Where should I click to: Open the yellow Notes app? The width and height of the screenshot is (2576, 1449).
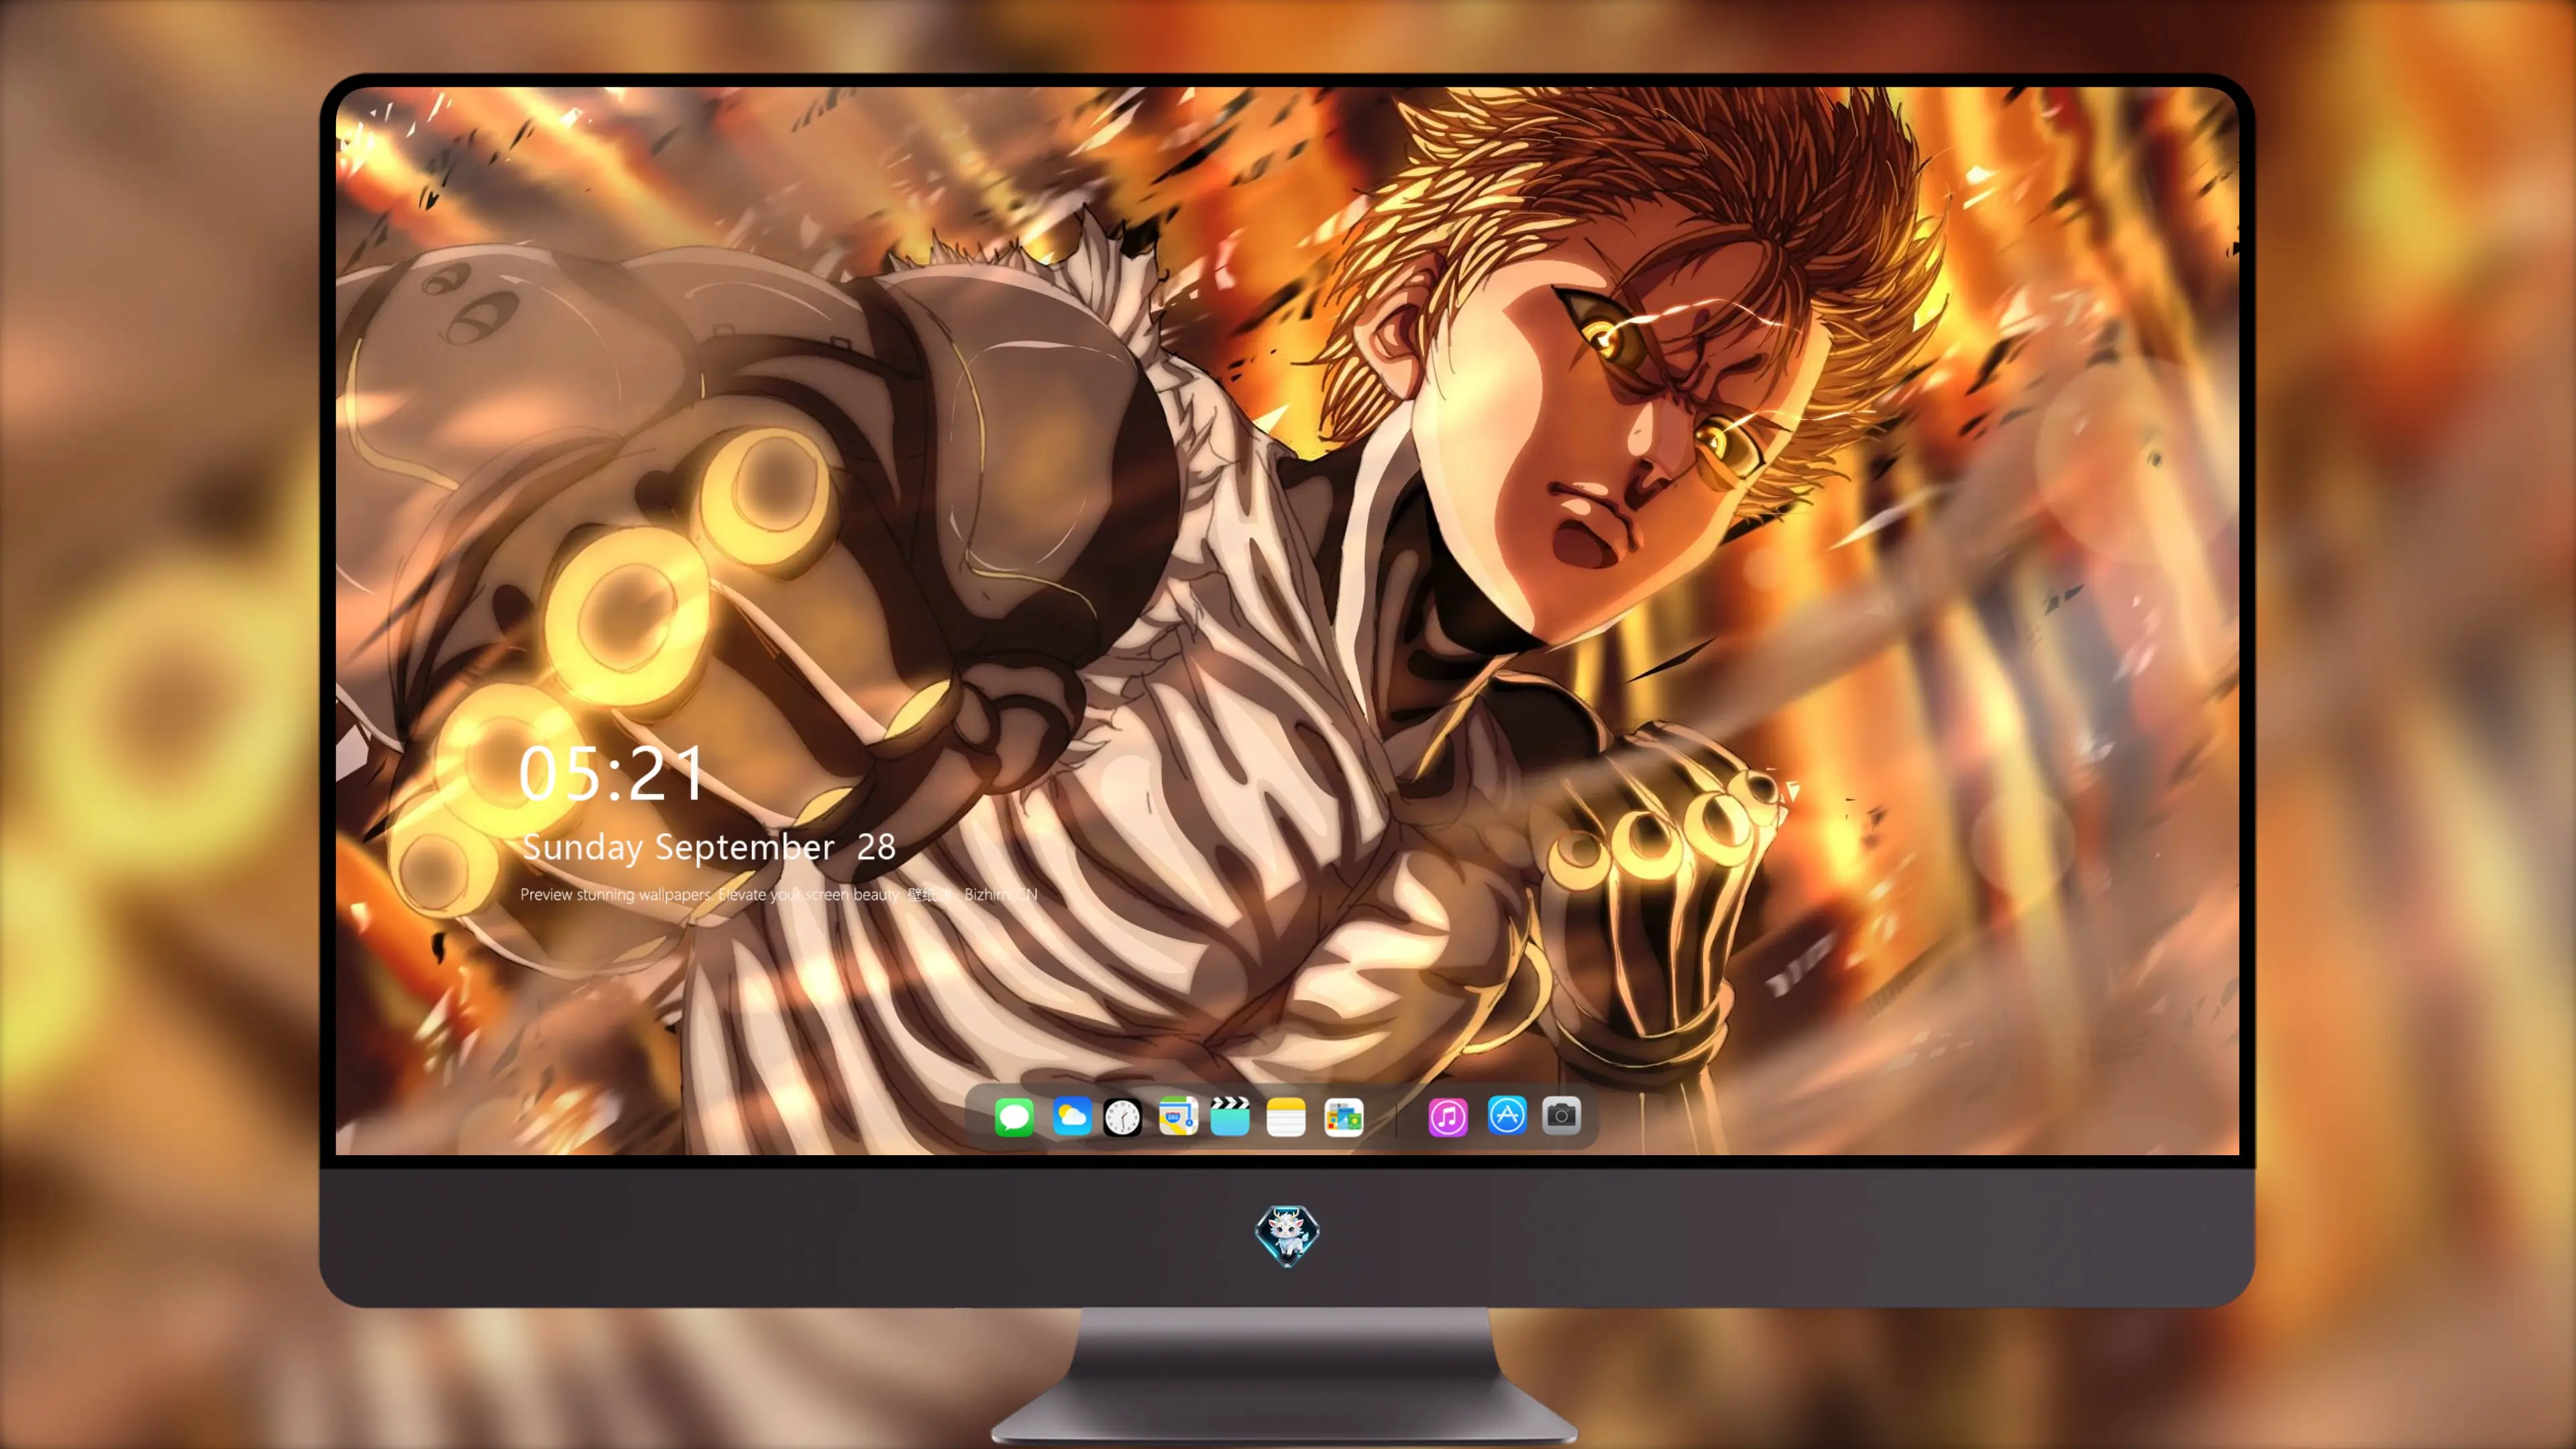[1286, 1116]
